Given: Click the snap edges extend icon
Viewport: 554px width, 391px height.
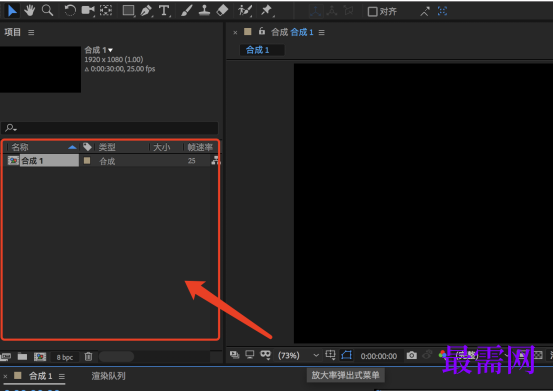Looking at the screenshot, I should (x=425, y=12).
